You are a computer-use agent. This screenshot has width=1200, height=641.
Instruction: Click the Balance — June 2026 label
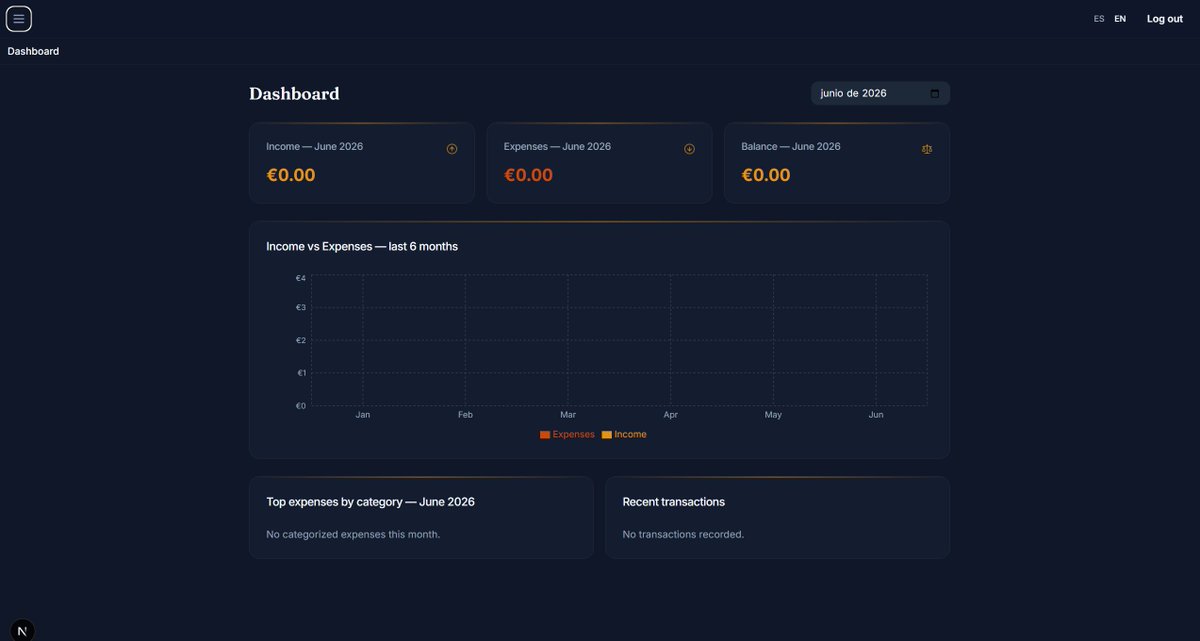[x=791, y=146]
